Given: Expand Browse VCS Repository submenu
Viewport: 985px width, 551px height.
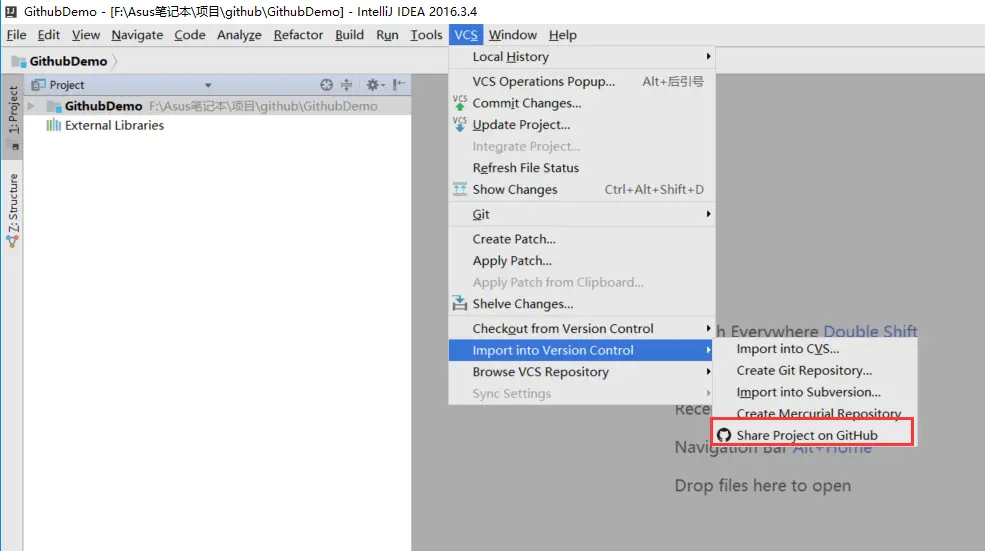Looking at the screenshot, I should [x=708, y=372].
